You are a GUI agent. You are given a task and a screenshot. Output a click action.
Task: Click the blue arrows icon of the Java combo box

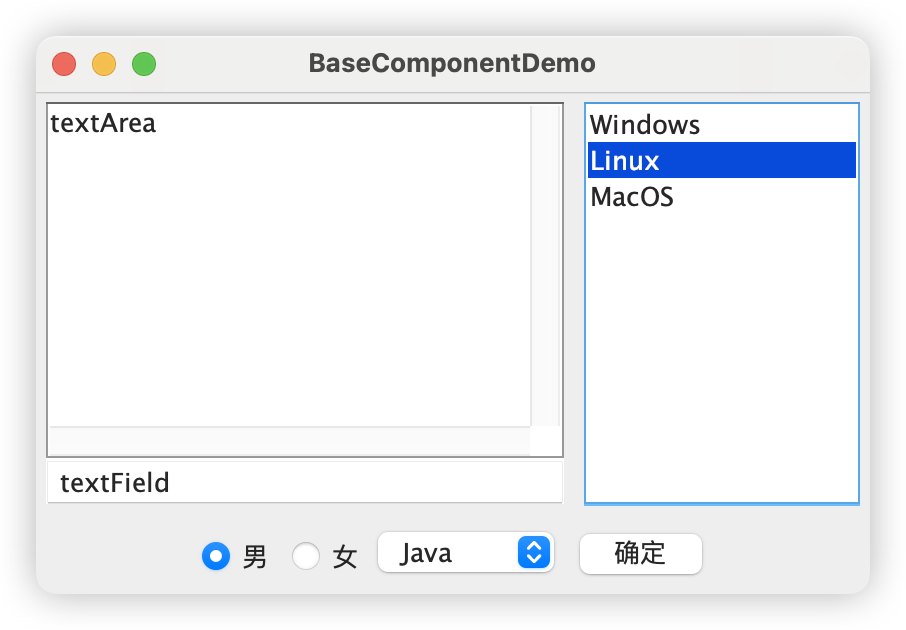534,553
